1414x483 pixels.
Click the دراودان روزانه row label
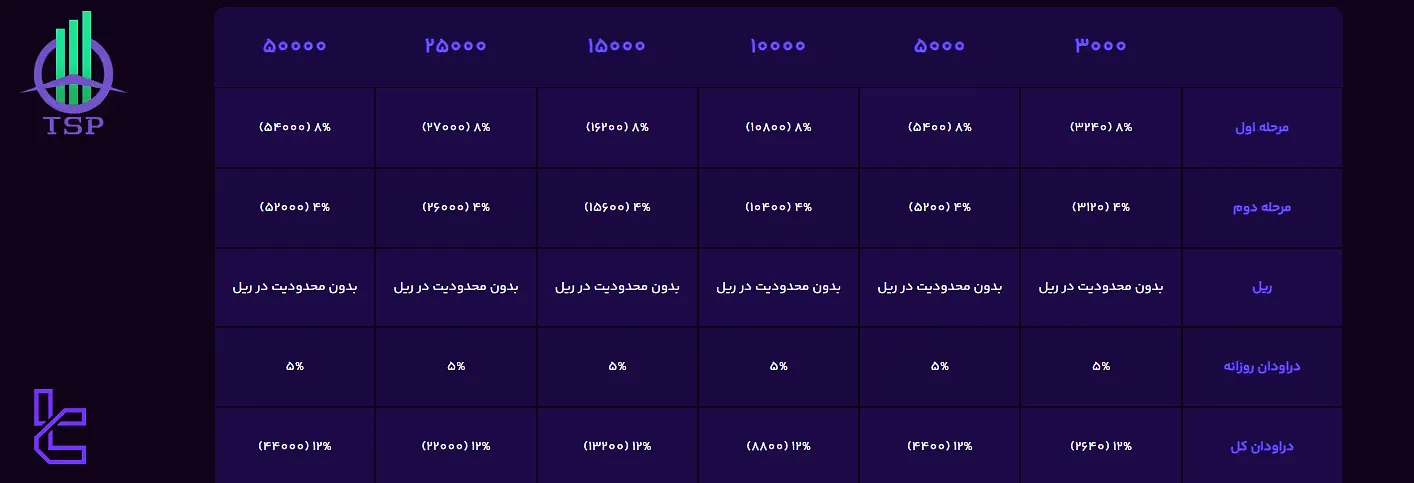coord(1262,367)
